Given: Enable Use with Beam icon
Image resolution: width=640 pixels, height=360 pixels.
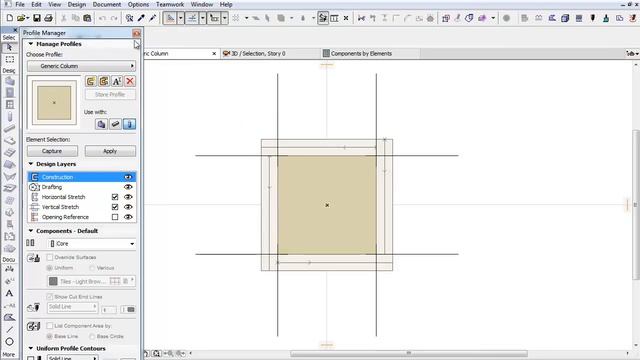Looking at the screenshot, I should (116, 124).
